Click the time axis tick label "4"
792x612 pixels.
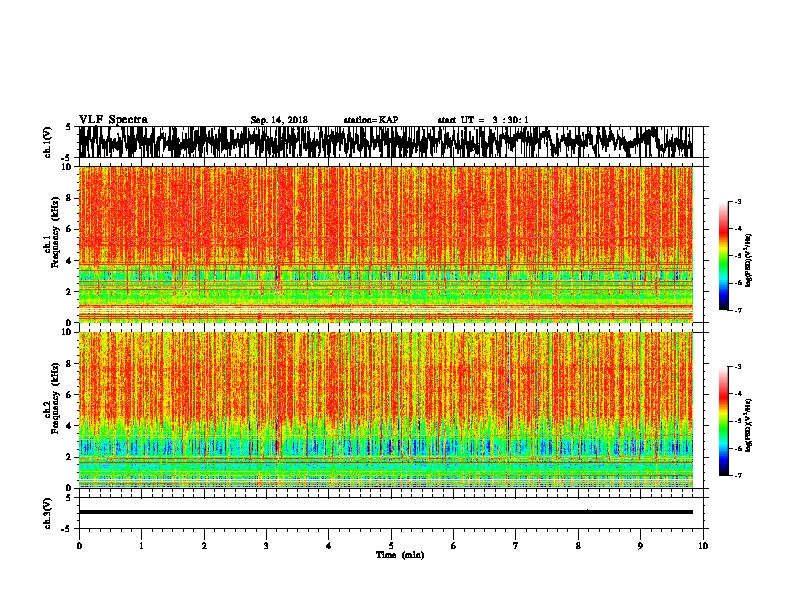point(328,546)
